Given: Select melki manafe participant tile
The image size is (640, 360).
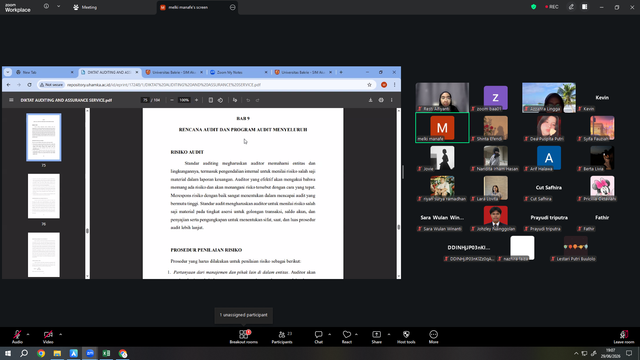Looking at the screenshot, I should coord(442,128).
